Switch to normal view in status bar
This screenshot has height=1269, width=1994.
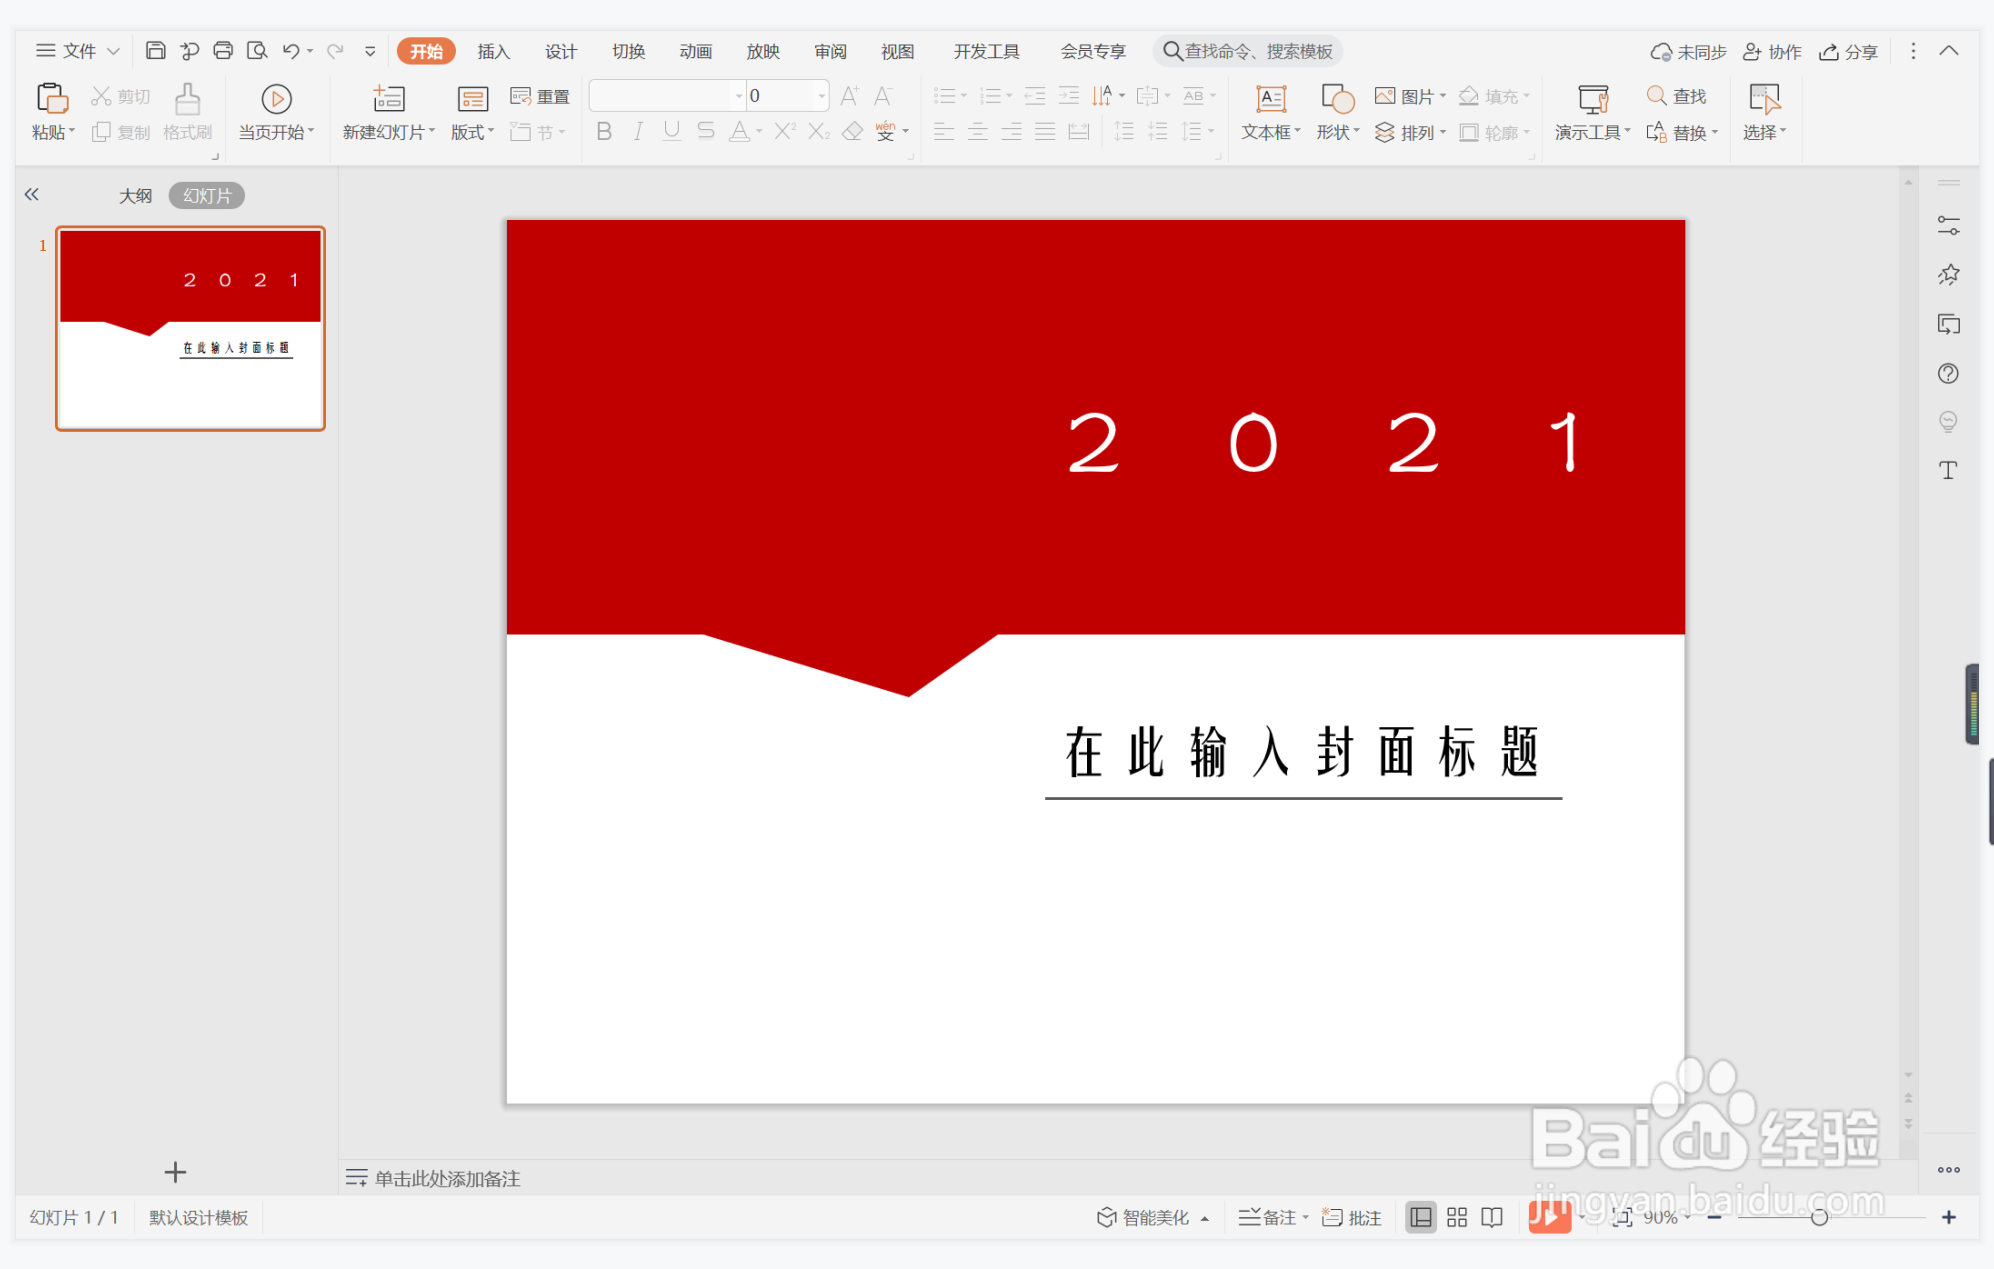pos(1420,1217)
